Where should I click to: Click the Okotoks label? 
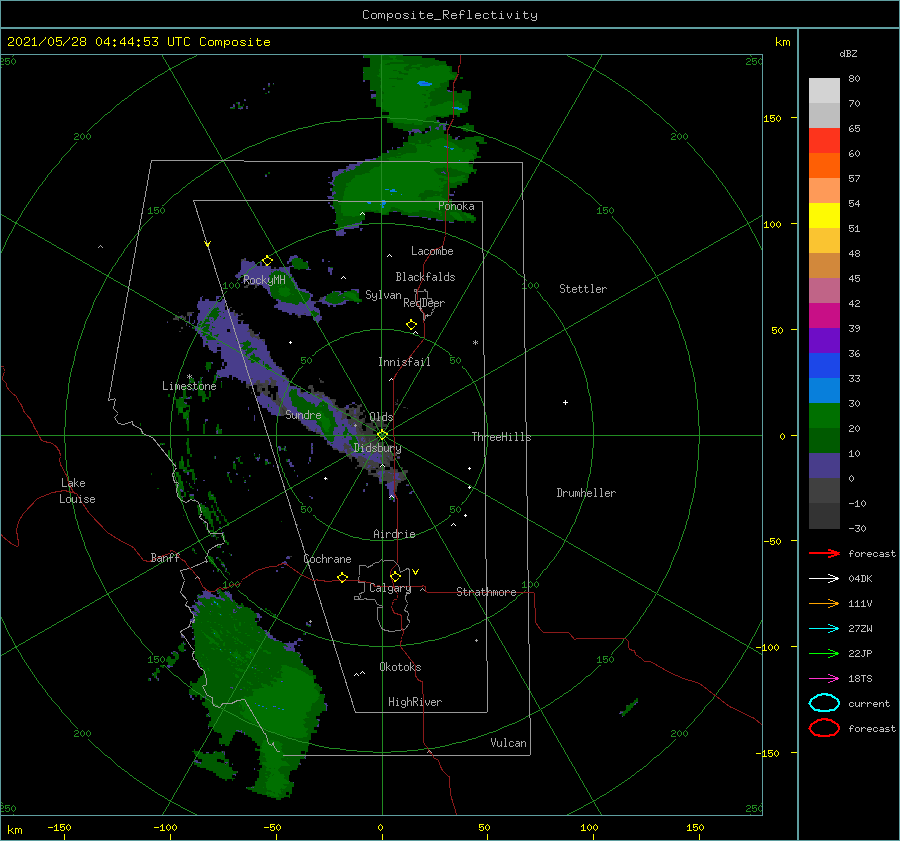tap(400, 667)
